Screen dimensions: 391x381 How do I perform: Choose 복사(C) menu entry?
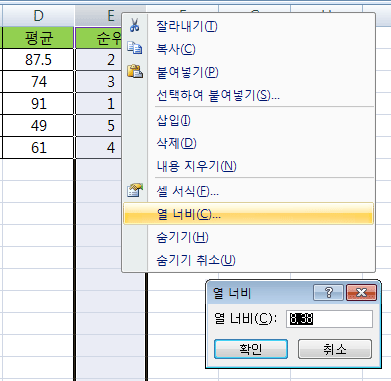[248, 49]
